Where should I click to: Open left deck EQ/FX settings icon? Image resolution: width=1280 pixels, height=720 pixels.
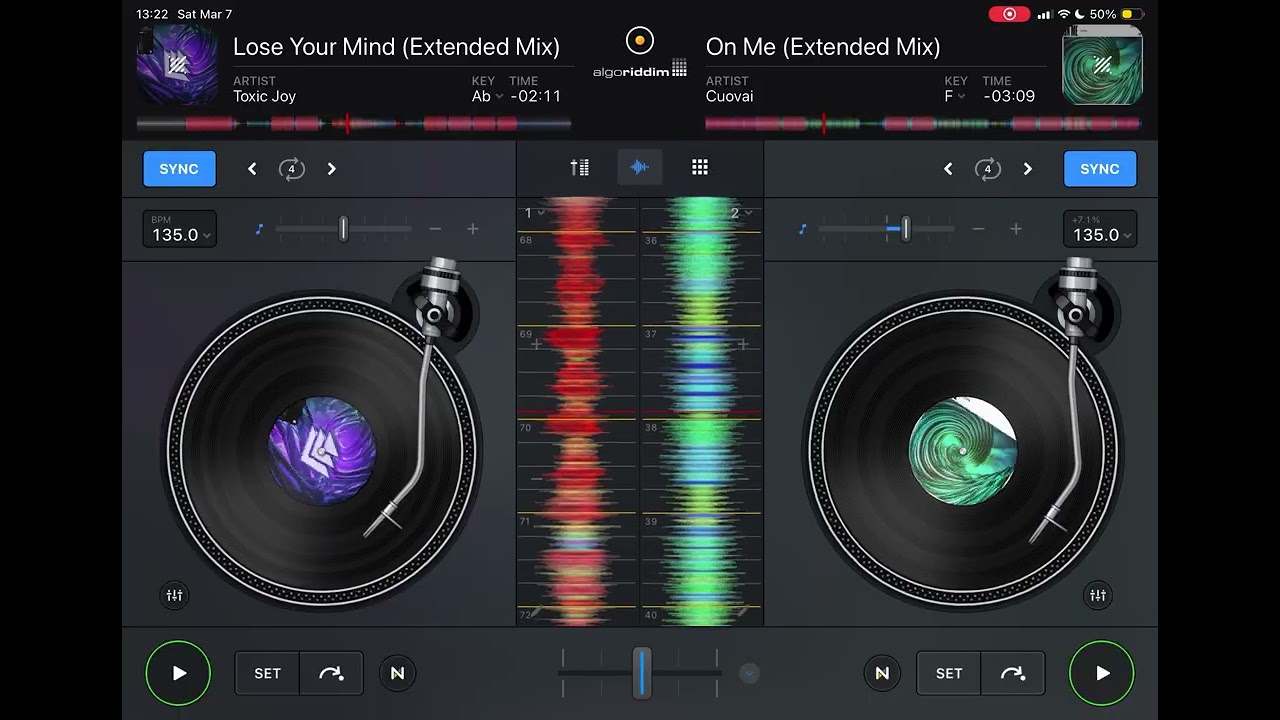tap(175, 596)
